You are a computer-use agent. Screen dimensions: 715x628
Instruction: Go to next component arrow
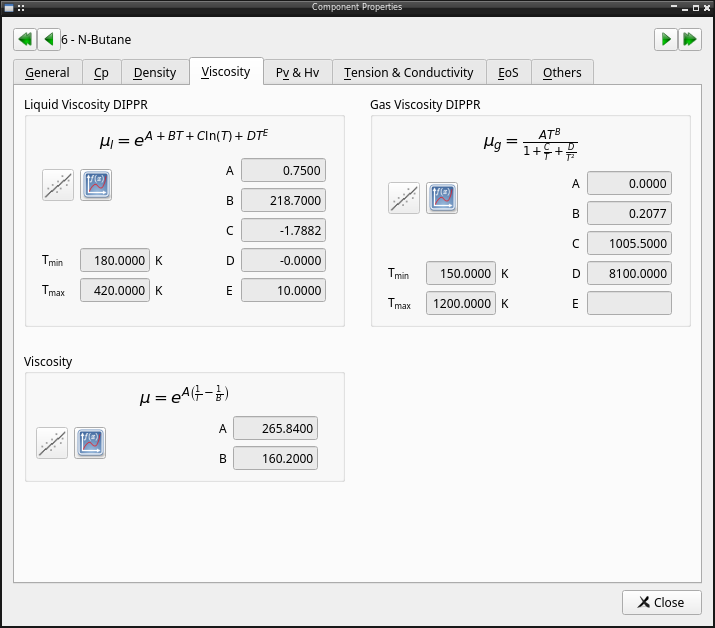[x=666, y=39]
